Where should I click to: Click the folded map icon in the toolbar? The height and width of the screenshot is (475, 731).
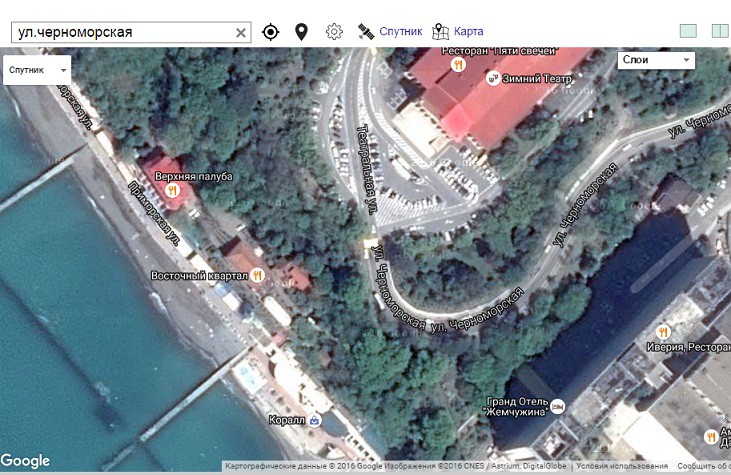tap(441, 32)
